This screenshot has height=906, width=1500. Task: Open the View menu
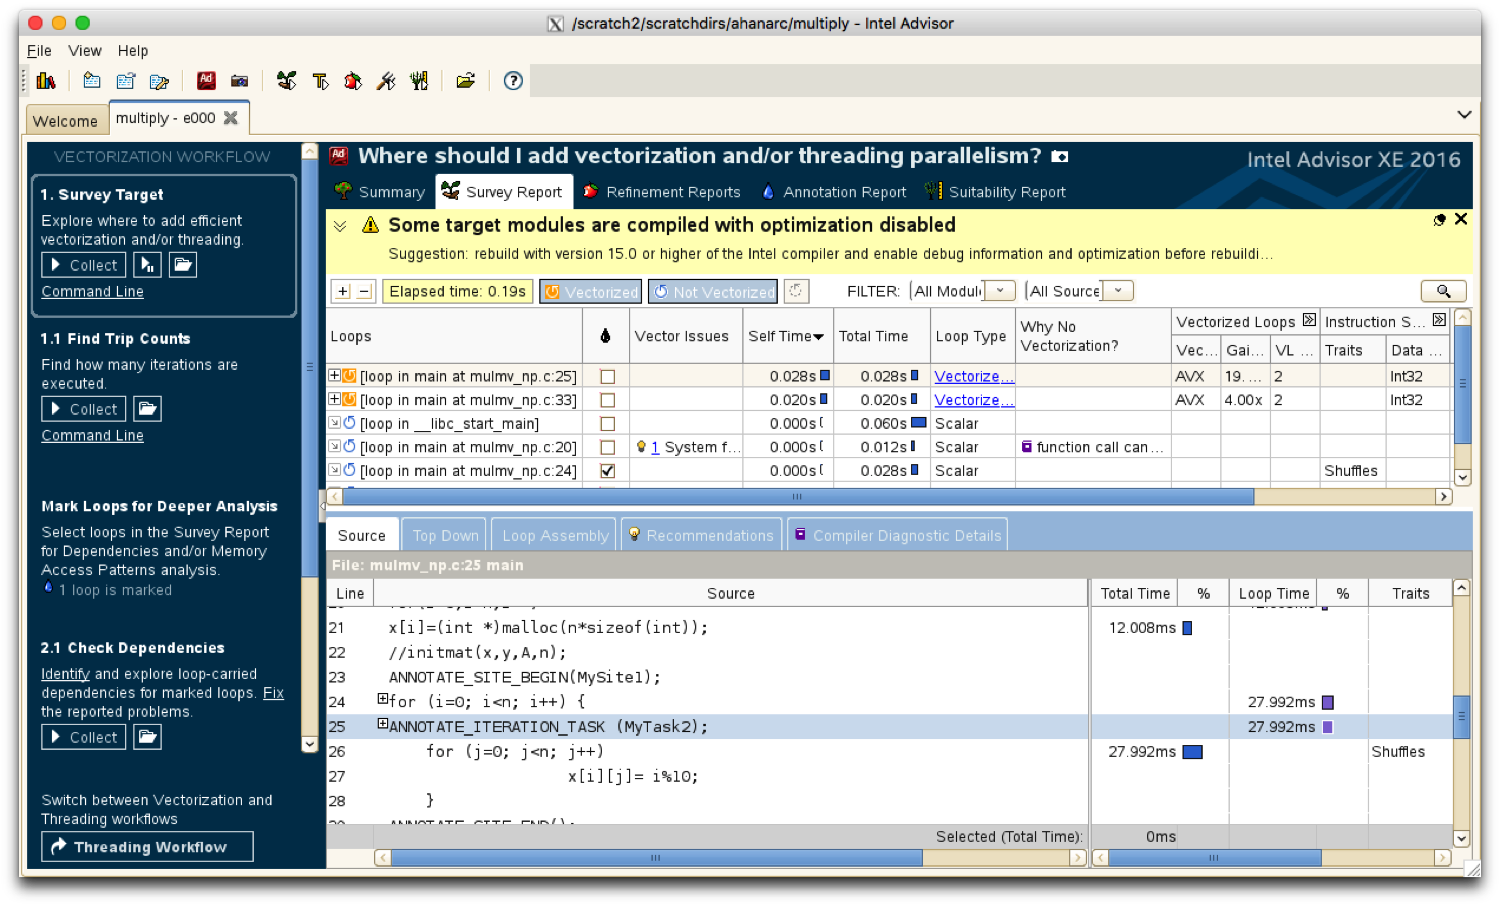[84, 51]
